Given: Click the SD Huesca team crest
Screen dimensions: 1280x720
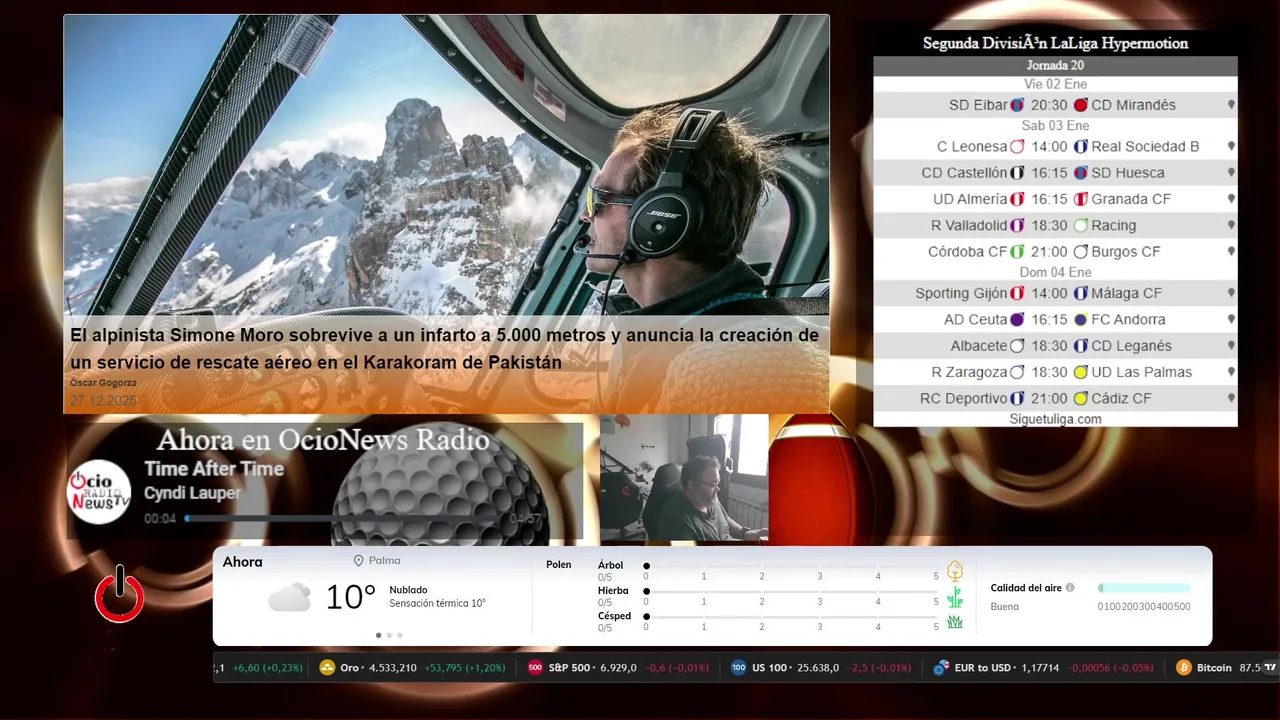Looking at the screenshot, I should [1080, 173].
